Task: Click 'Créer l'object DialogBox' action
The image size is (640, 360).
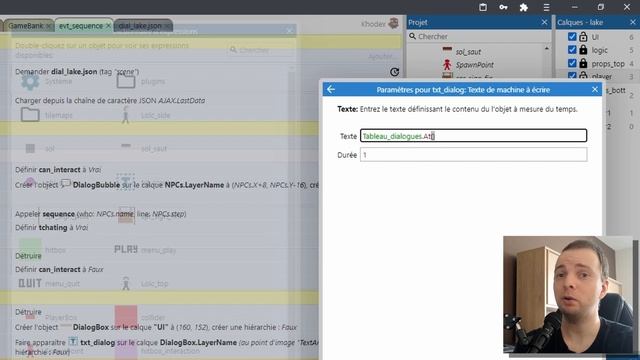Action: [156, 327]
